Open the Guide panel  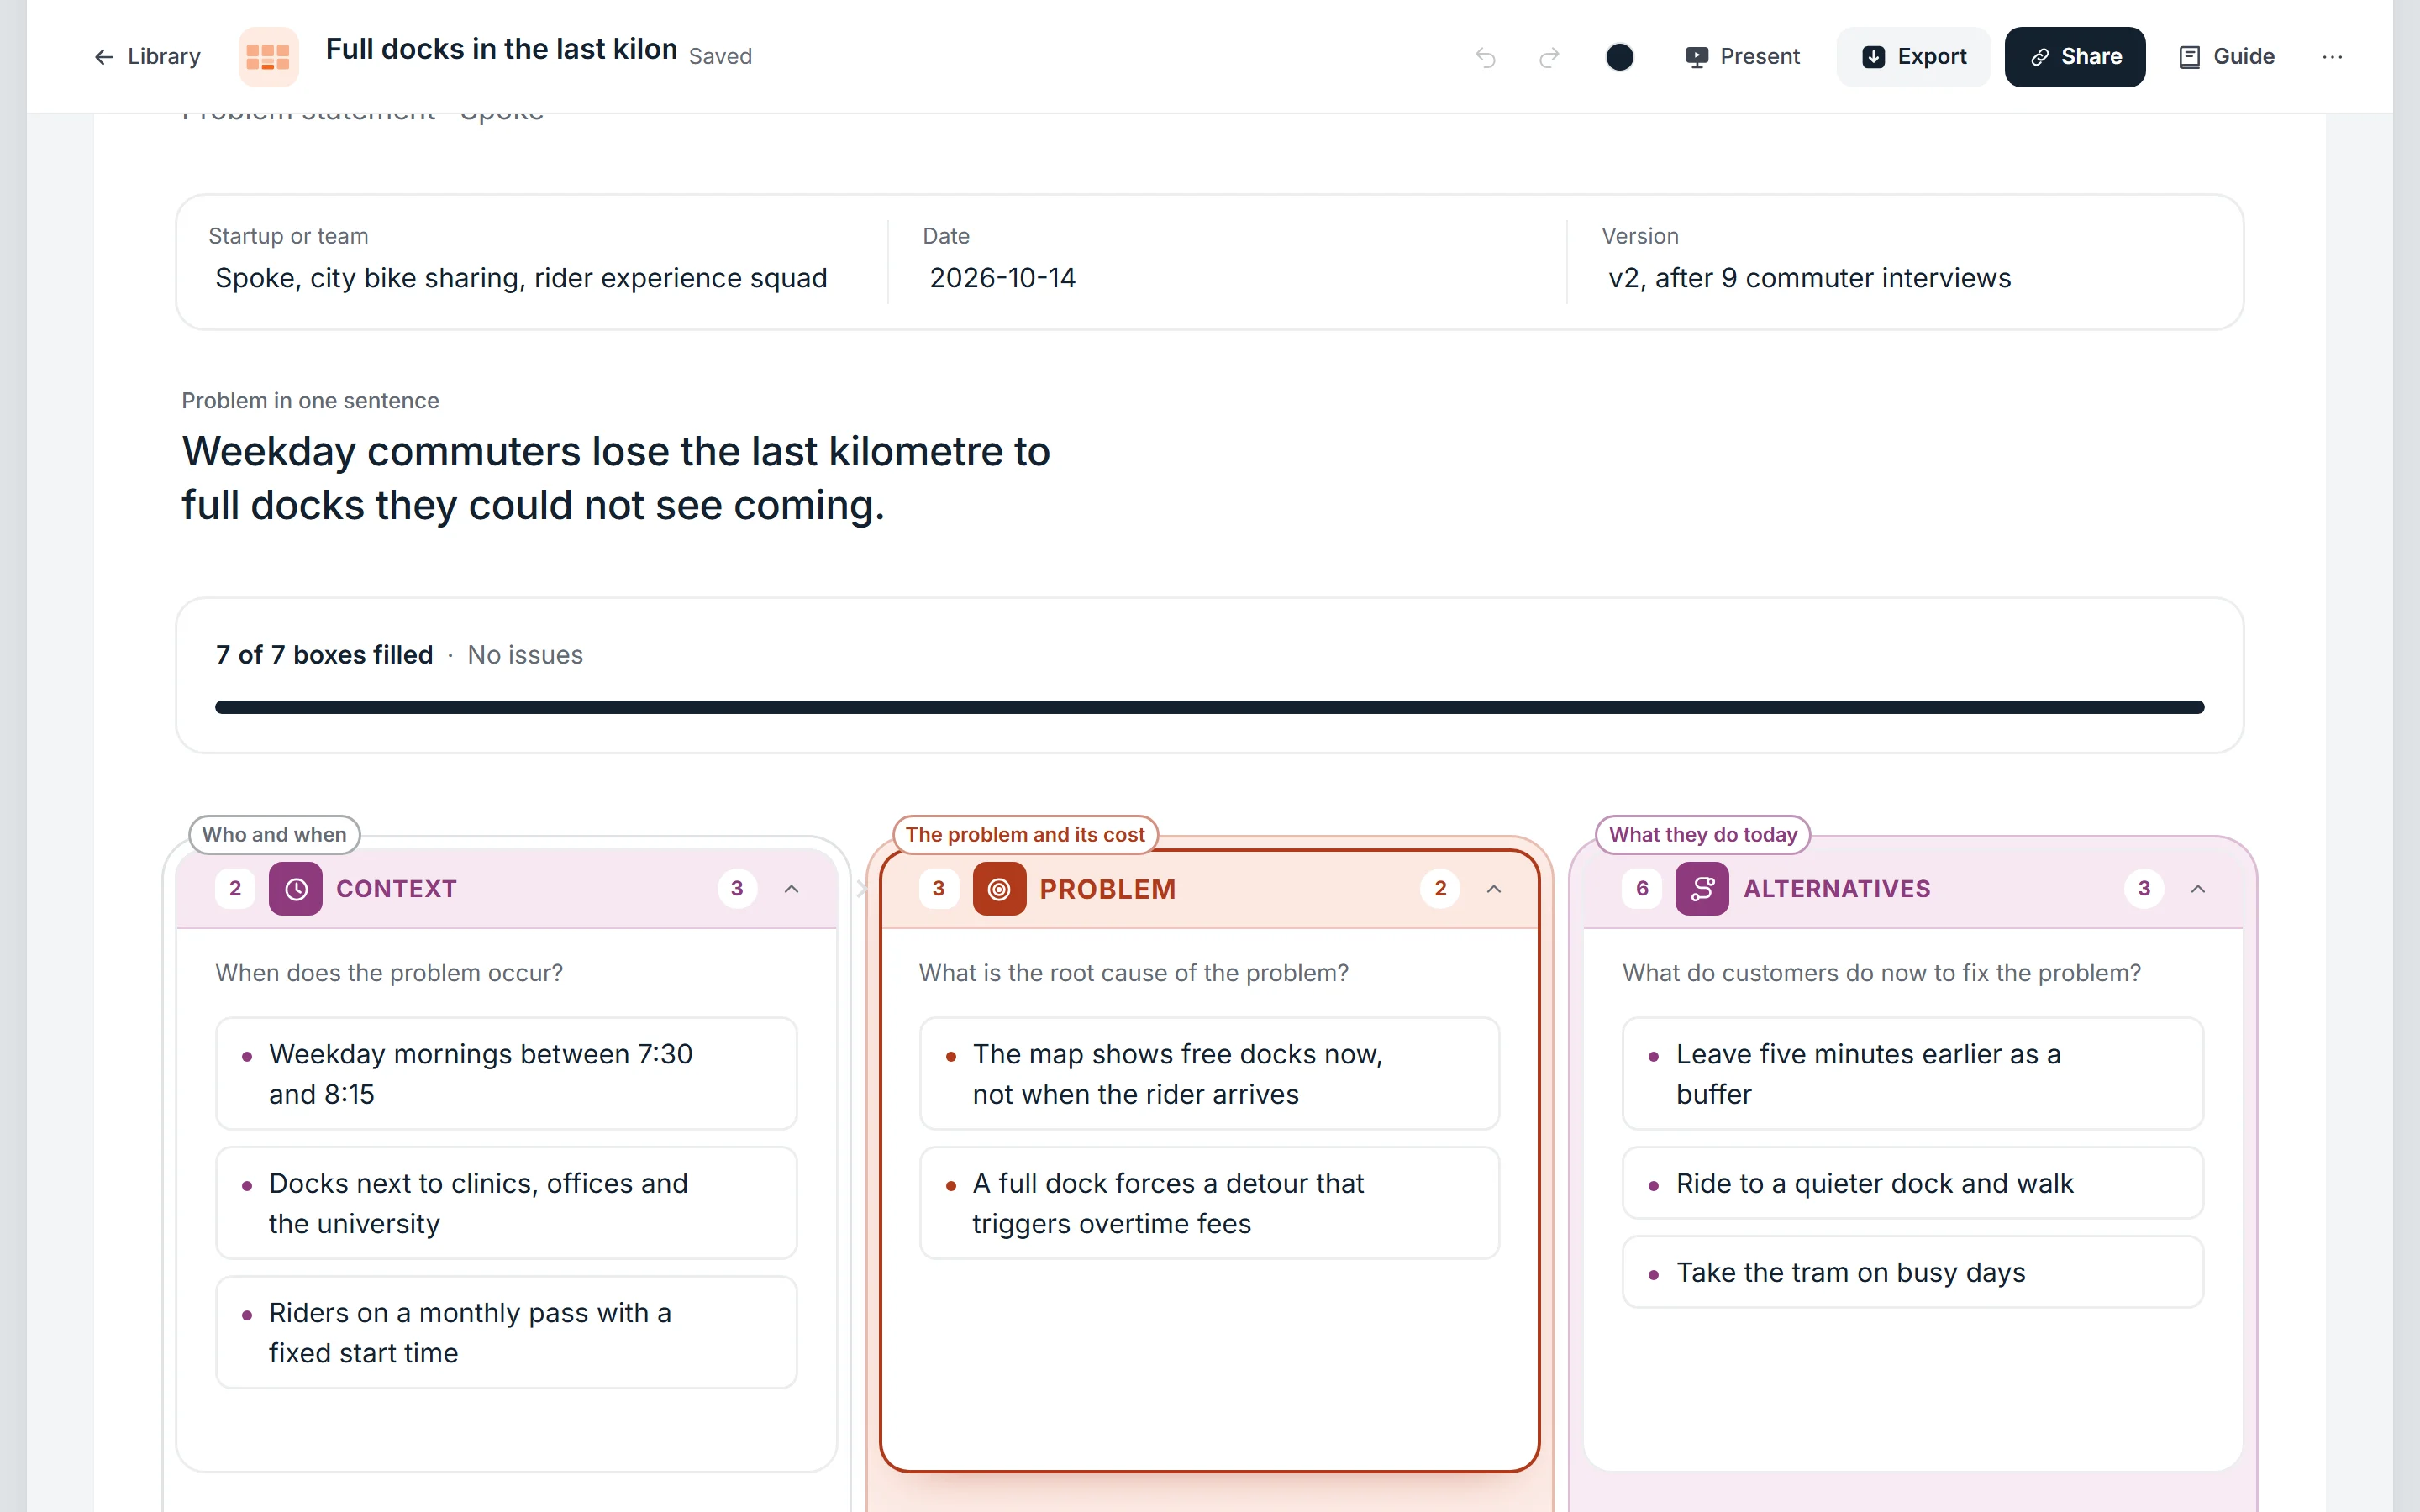(2226, 57)
